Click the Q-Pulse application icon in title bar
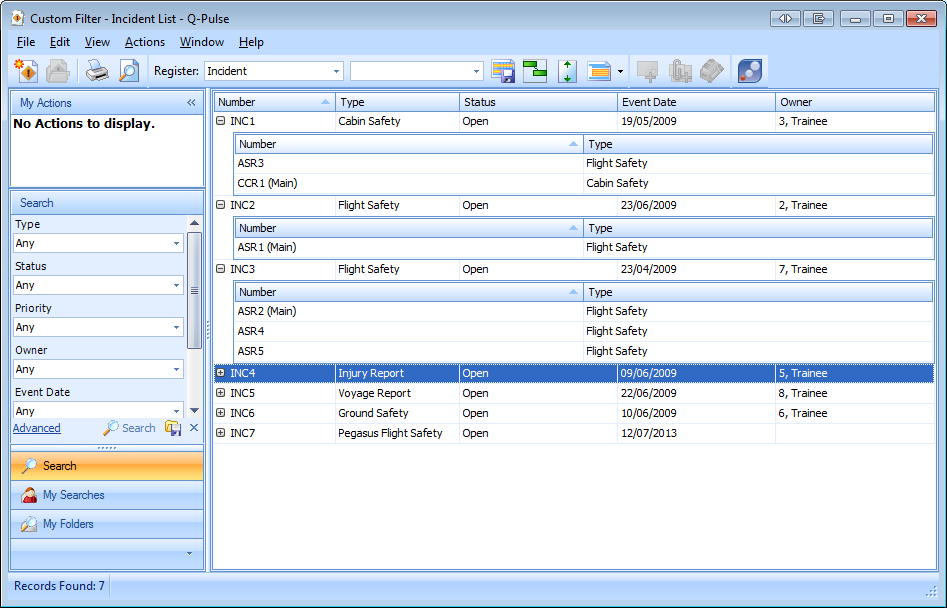The height and width of the screenshot is (608, 947). 18,18
